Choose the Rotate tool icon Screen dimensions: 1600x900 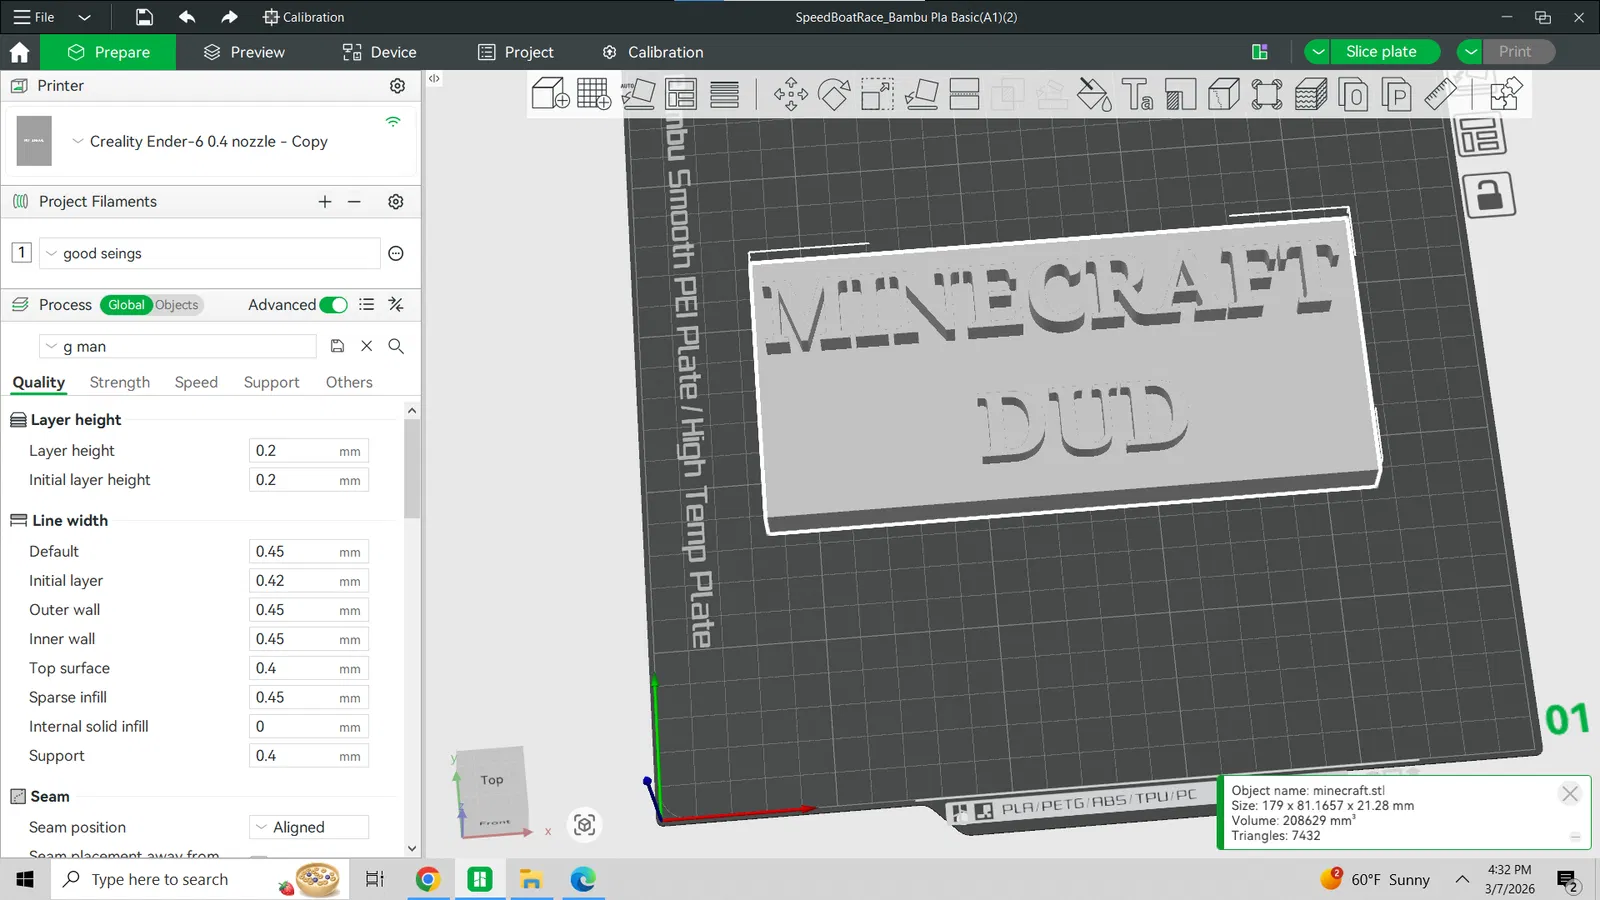pyautogui.click(x=833, y=94)
